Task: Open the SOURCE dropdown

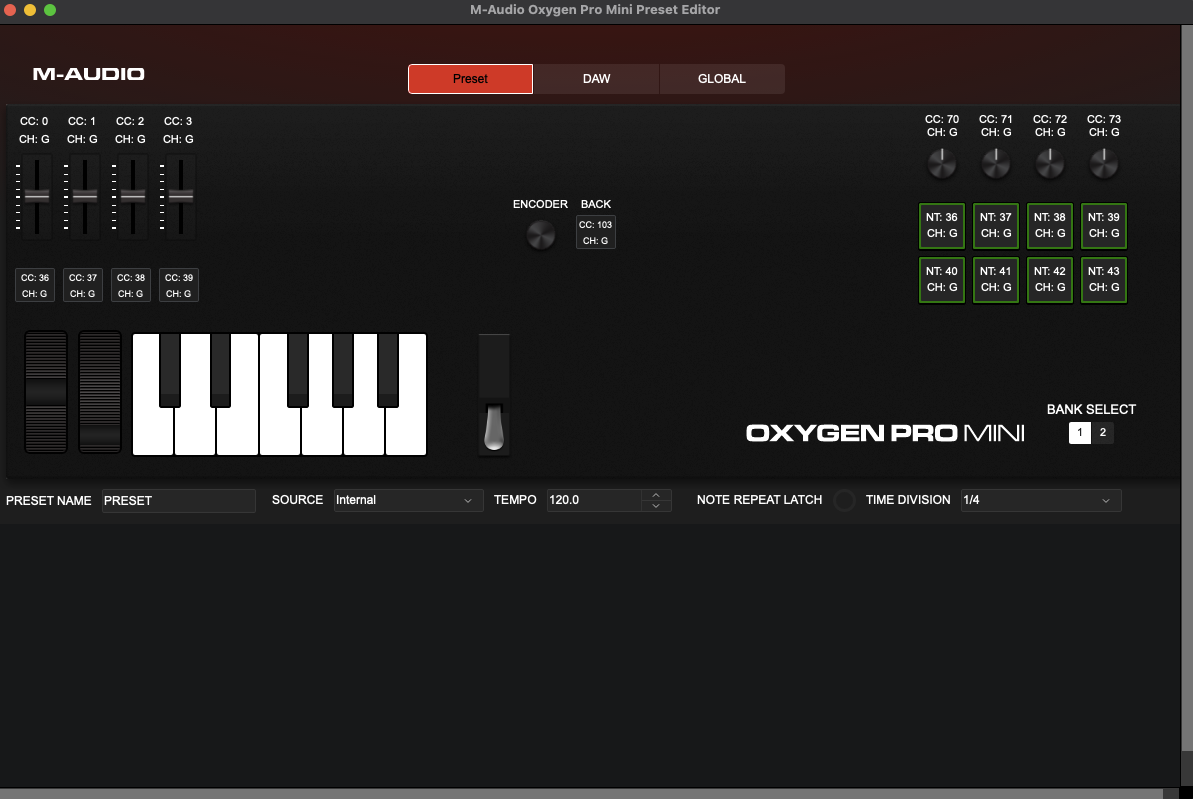Action: [x=409, y=500]
